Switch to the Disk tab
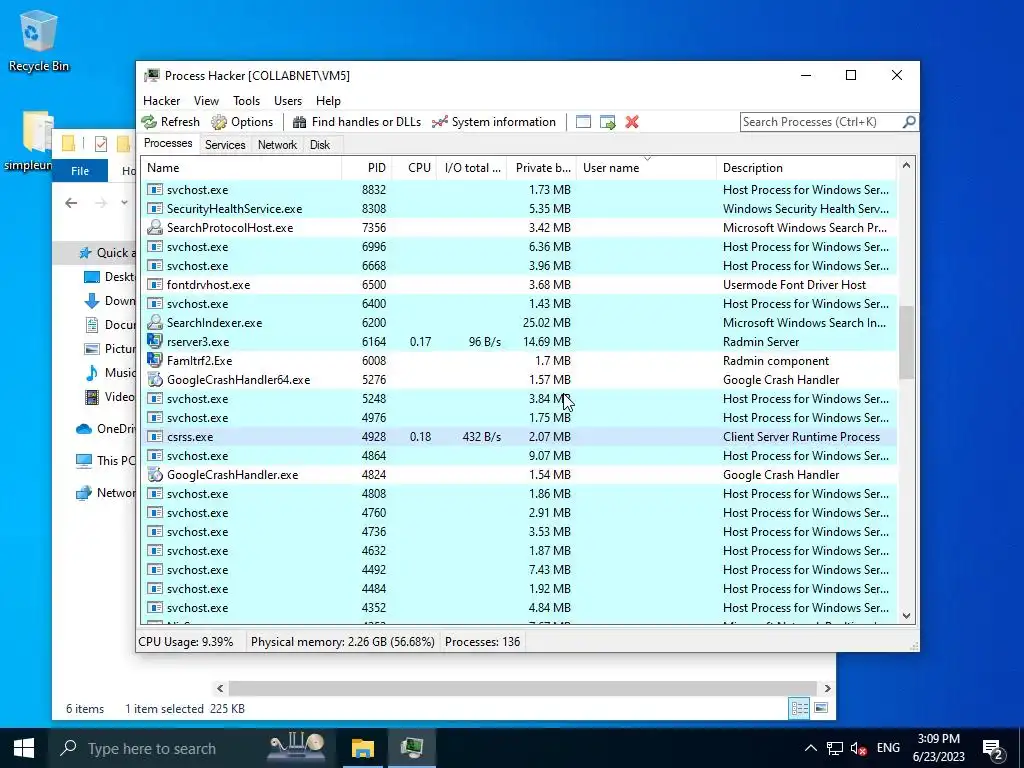Viewport: 1024px width, 768px height. [320, 145]
